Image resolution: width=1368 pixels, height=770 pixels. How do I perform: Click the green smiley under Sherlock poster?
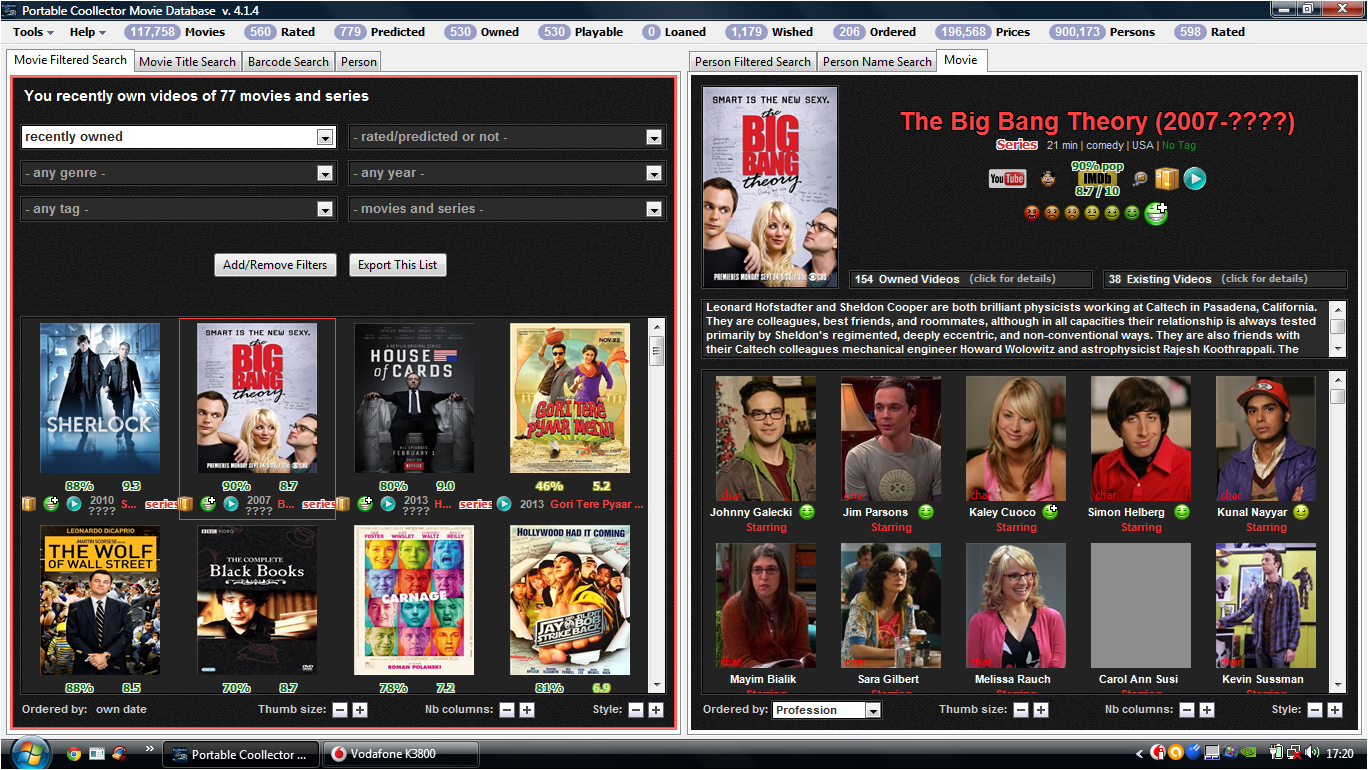pyautogui.click(x=51, y=503)
